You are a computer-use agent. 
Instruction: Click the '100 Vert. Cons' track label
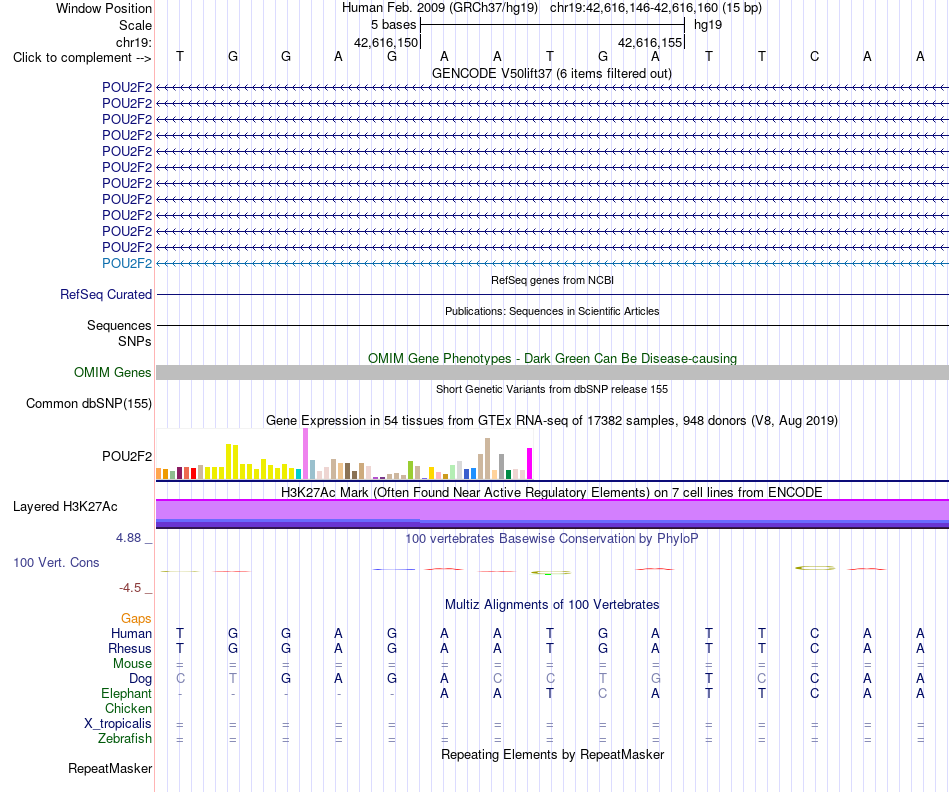56,562
